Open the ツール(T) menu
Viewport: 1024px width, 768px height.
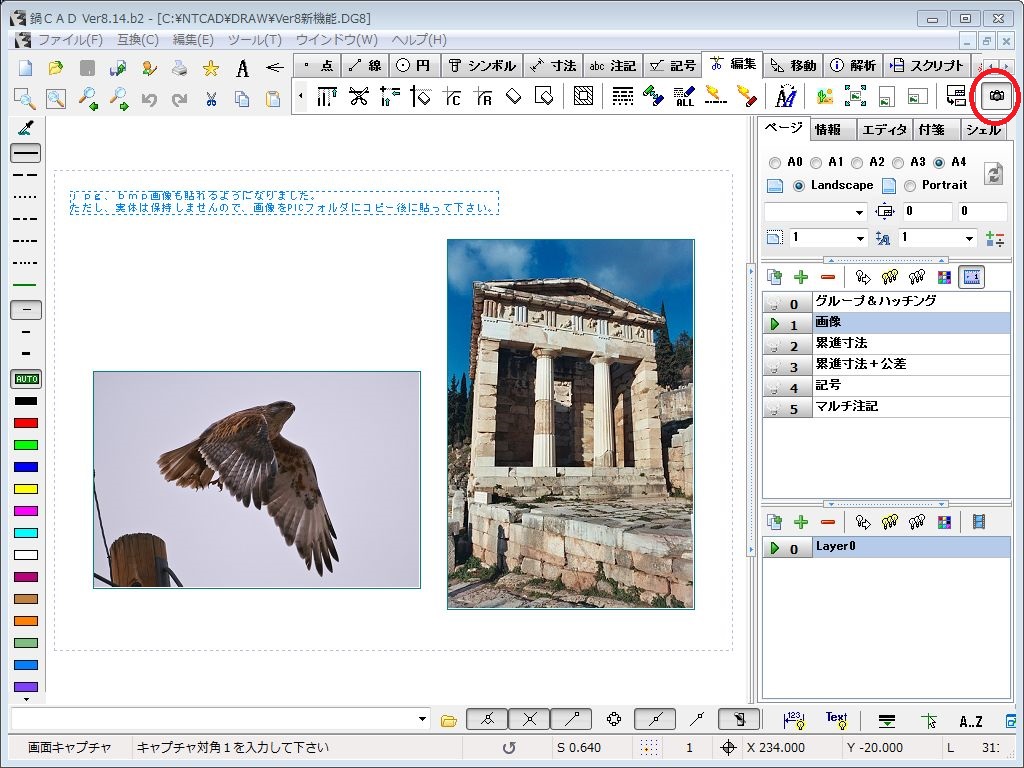(254, 40)
